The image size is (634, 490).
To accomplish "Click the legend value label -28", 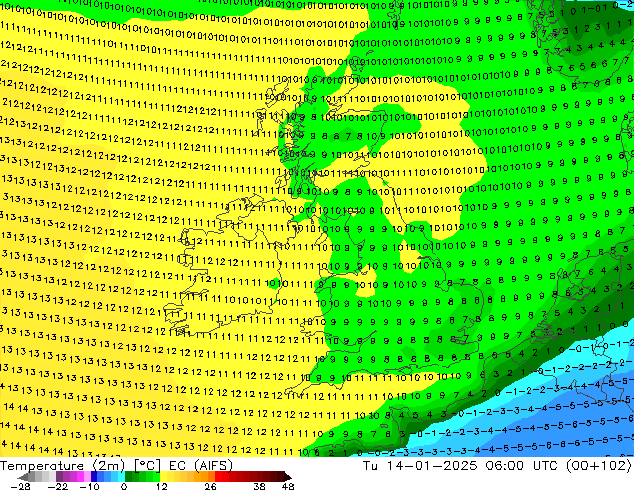I will (20, 486).
